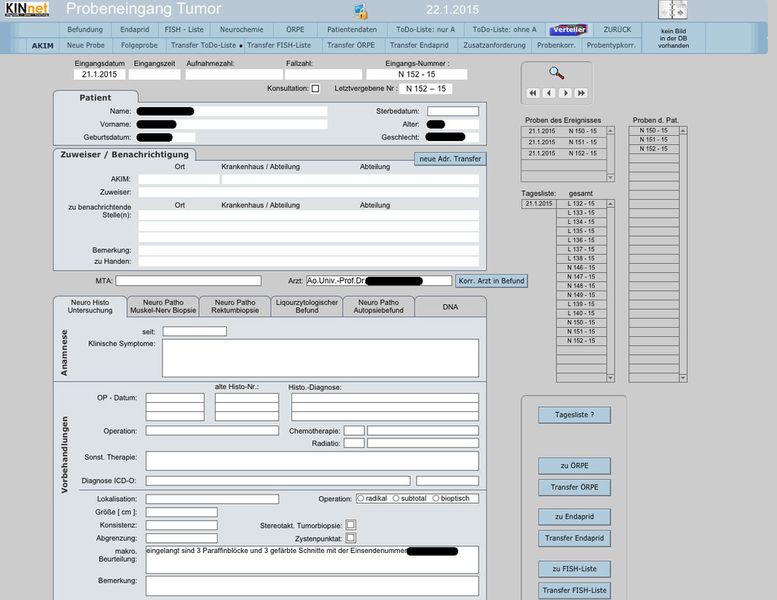Switch to Liqourzytologischer Befund tab
Screen dimensions: 777x600
(307, 306)
